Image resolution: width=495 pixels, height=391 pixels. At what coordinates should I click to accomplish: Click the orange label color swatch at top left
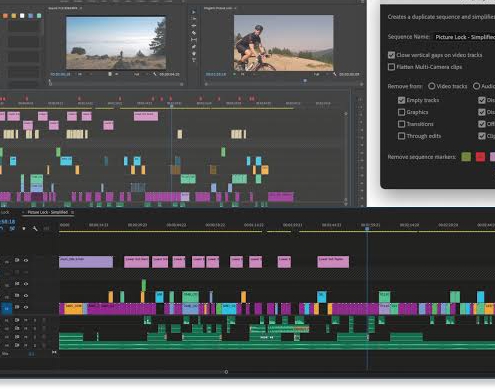(5, 16)
